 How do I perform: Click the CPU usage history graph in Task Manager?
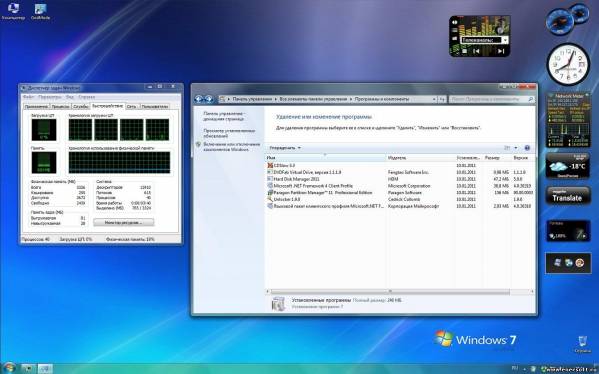click(119, 130)
